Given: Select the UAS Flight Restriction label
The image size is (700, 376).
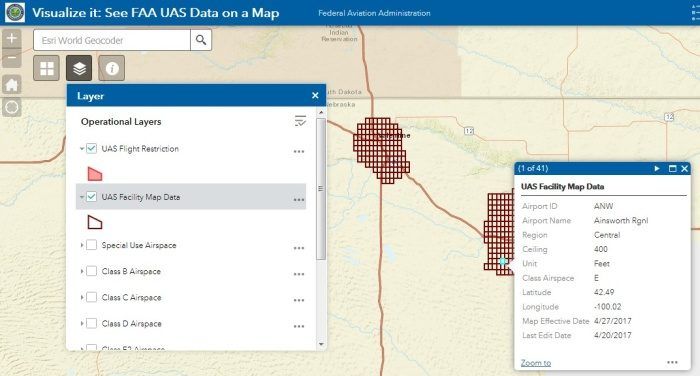Looking at the screenshot, I should (140, 149).
